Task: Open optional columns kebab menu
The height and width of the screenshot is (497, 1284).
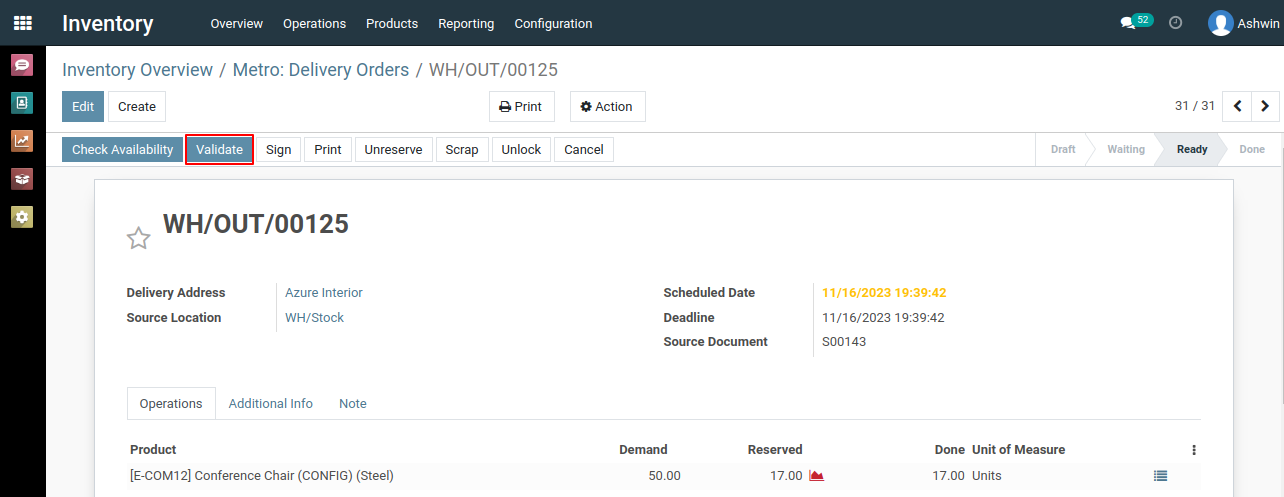Action: pos(1194,450)
